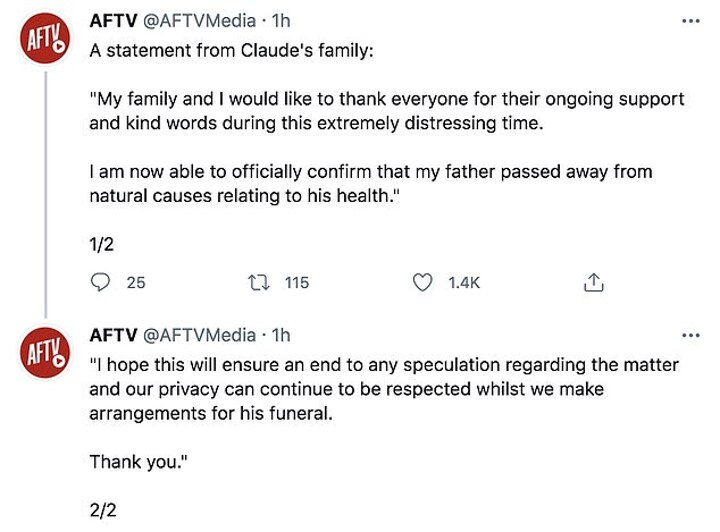Click the 2/2 text in second tweet
The width and height of the screenshot is (720, 532).
[104, 510]
